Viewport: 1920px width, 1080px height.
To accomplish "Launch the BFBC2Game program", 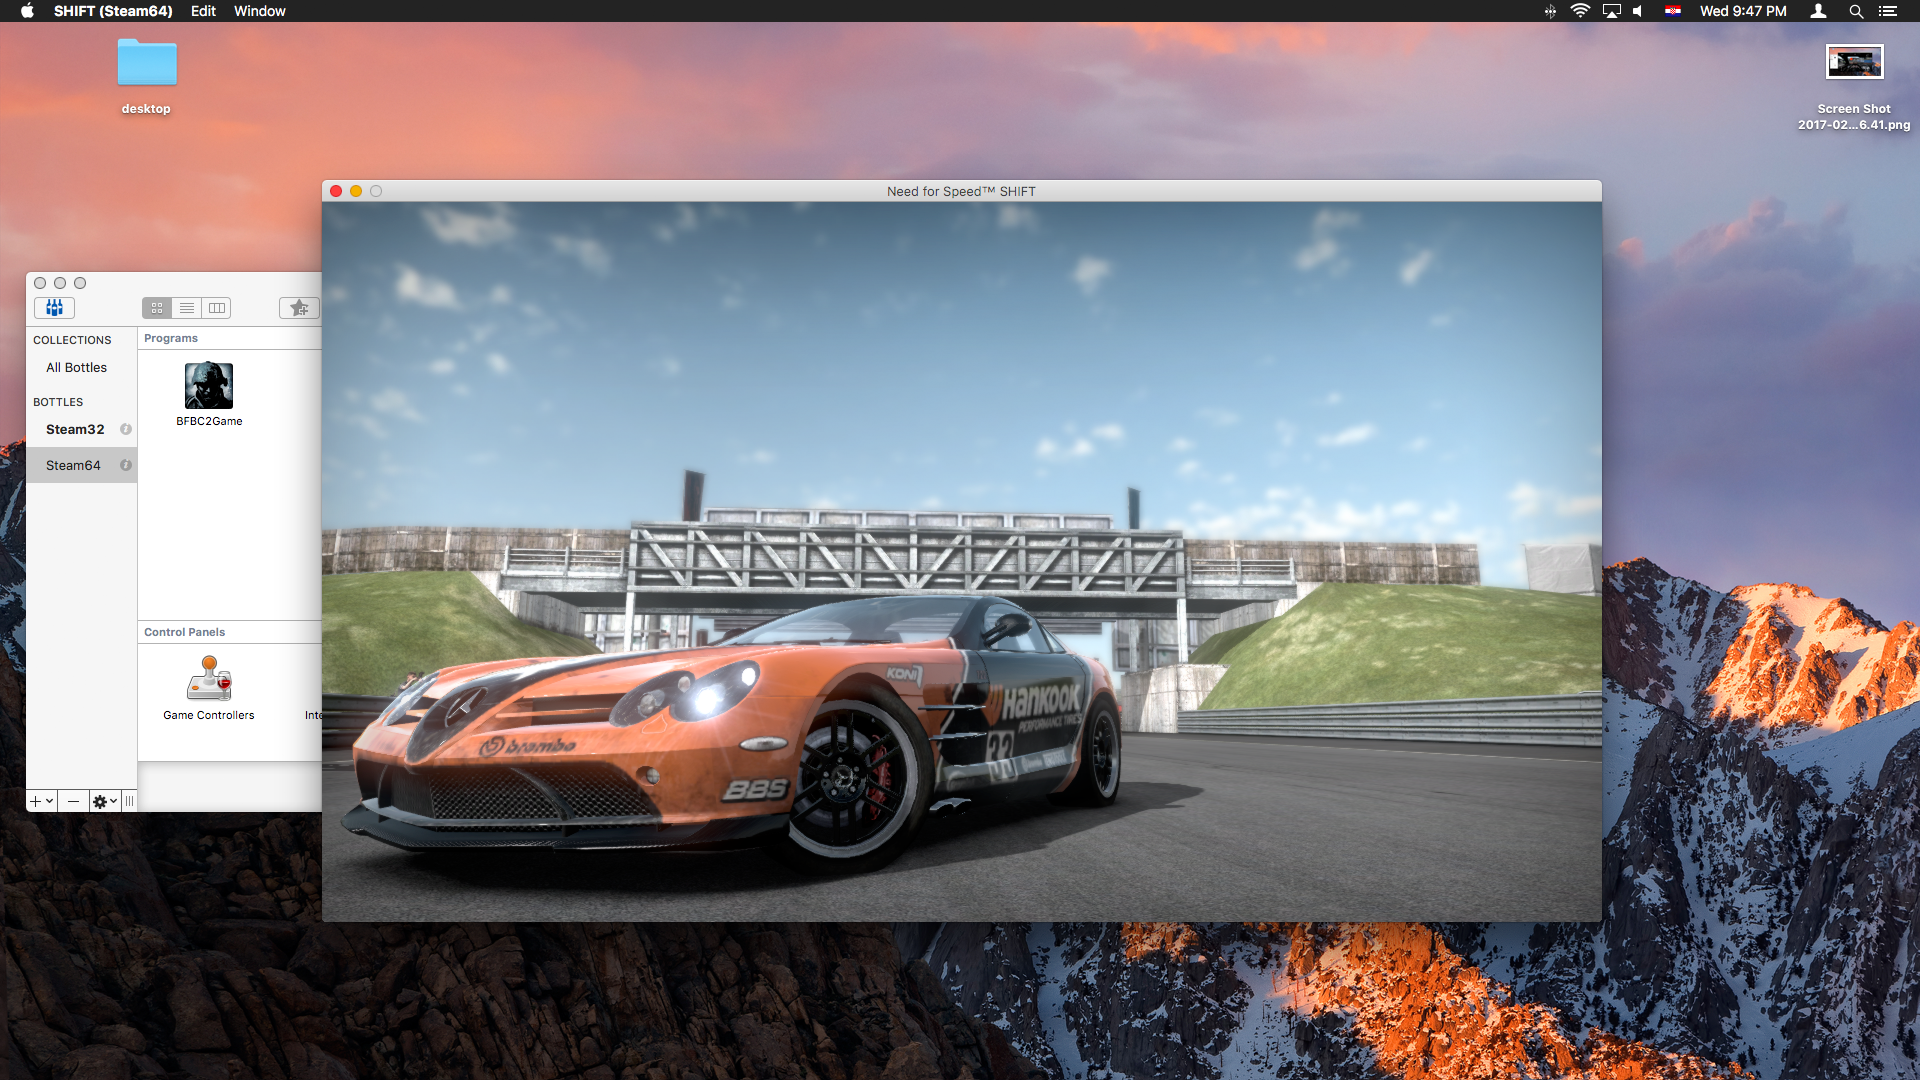I will [209, 385].
